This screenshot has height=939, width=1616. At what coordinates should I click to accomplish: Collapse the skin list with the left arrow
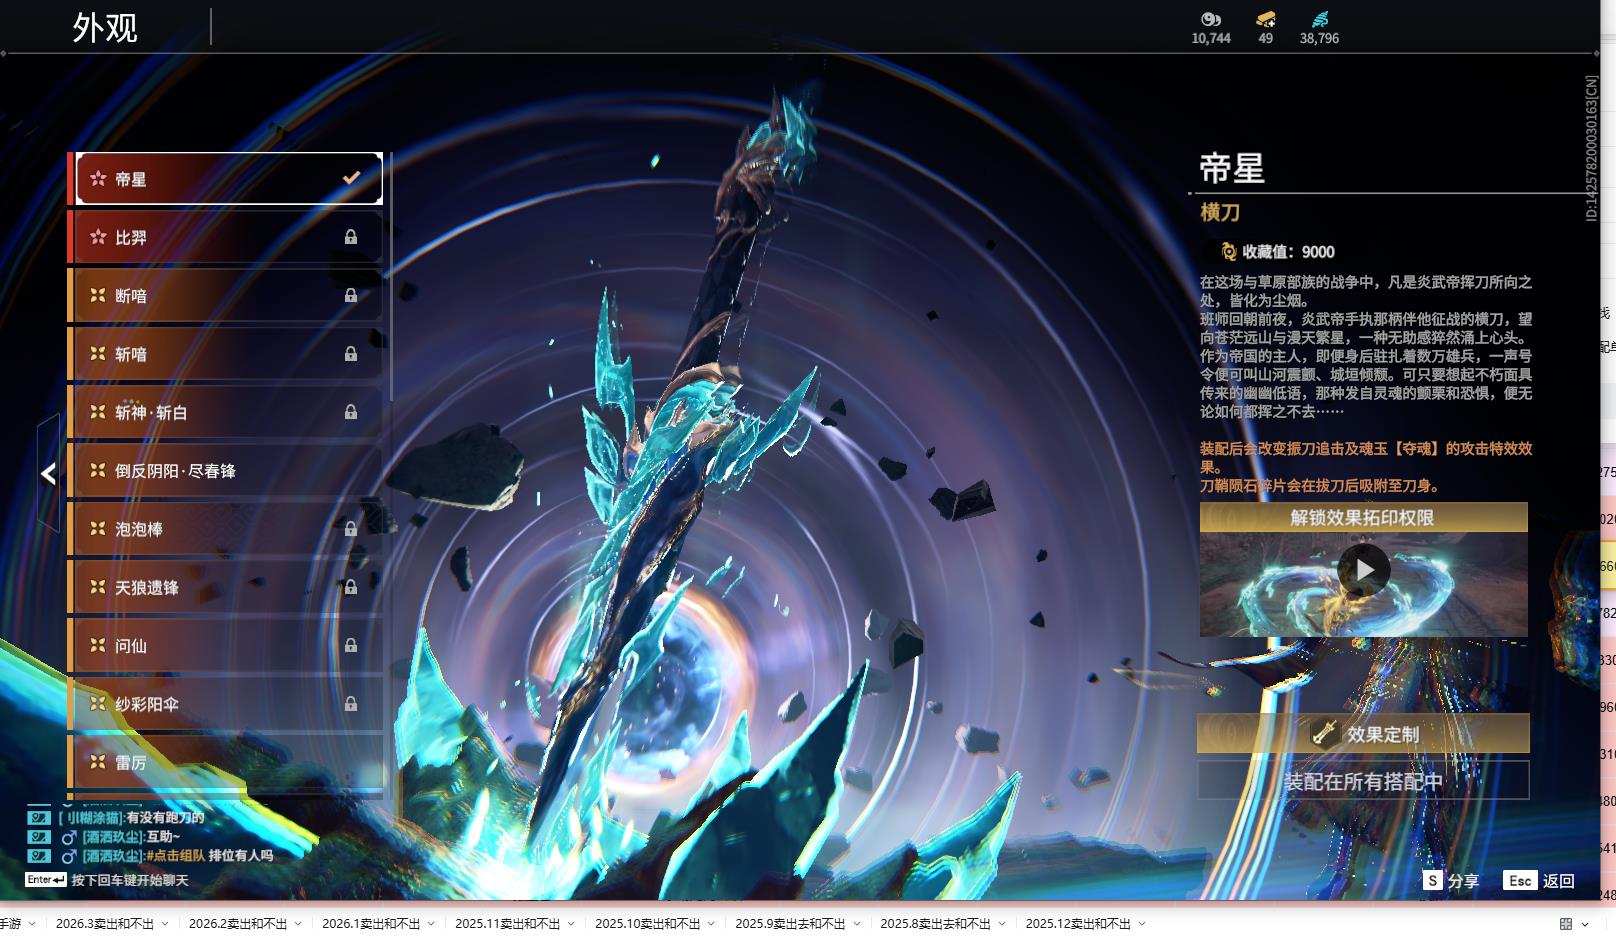[x=48, y=474]
